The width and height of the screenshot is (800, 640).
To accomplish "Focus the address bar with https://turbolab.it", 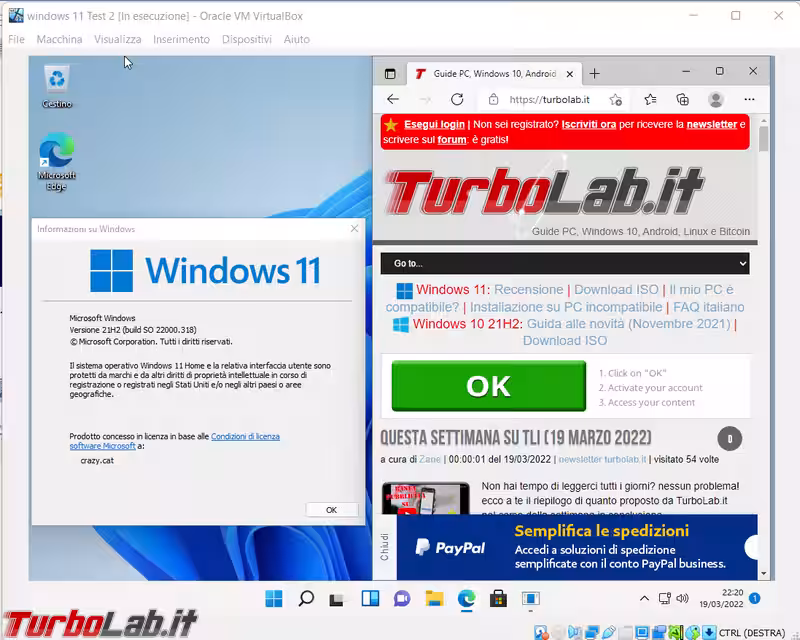I will (x=549, y=100).
